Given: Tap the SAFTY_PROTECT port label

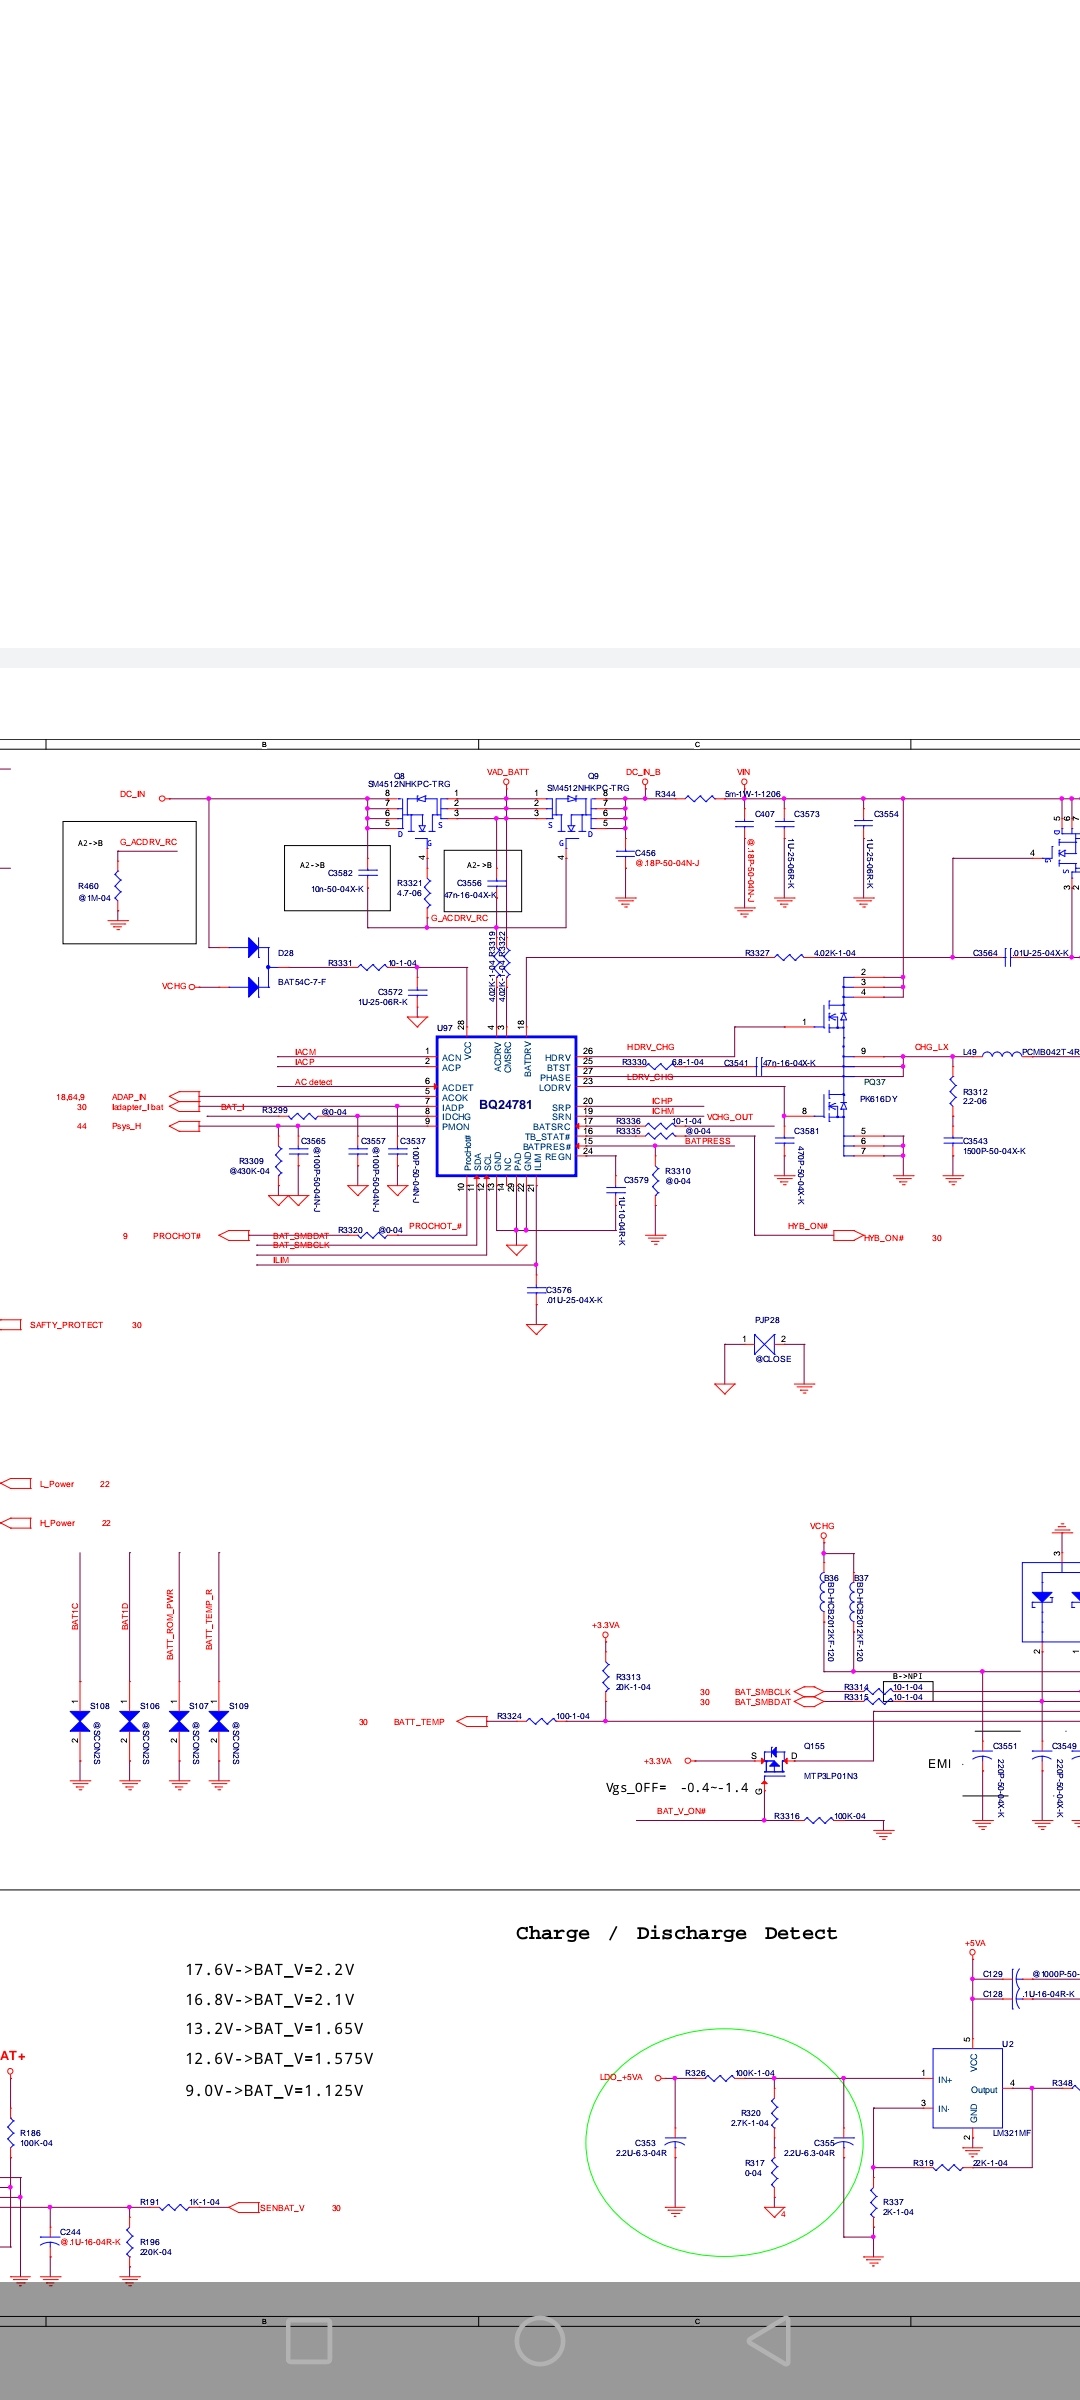Looking at the screenshot, I should coord(66,1325).
